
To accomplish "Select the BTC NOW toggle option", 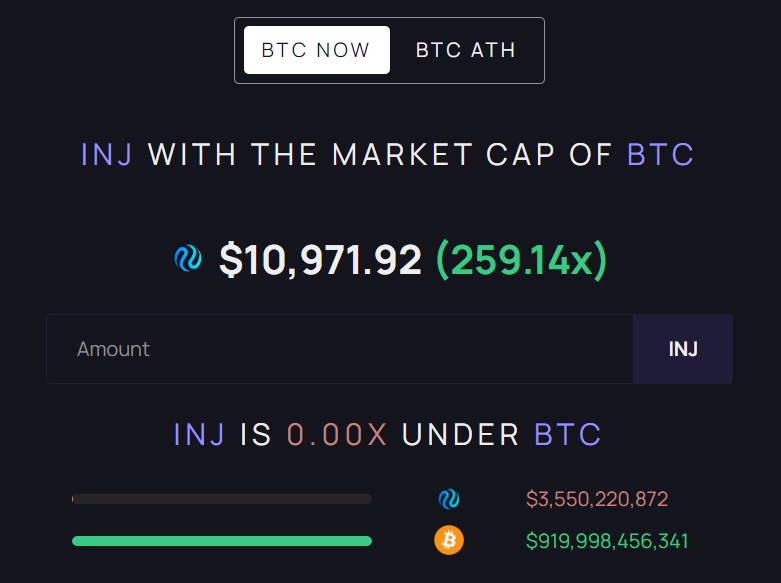I will tap(317, 50).
